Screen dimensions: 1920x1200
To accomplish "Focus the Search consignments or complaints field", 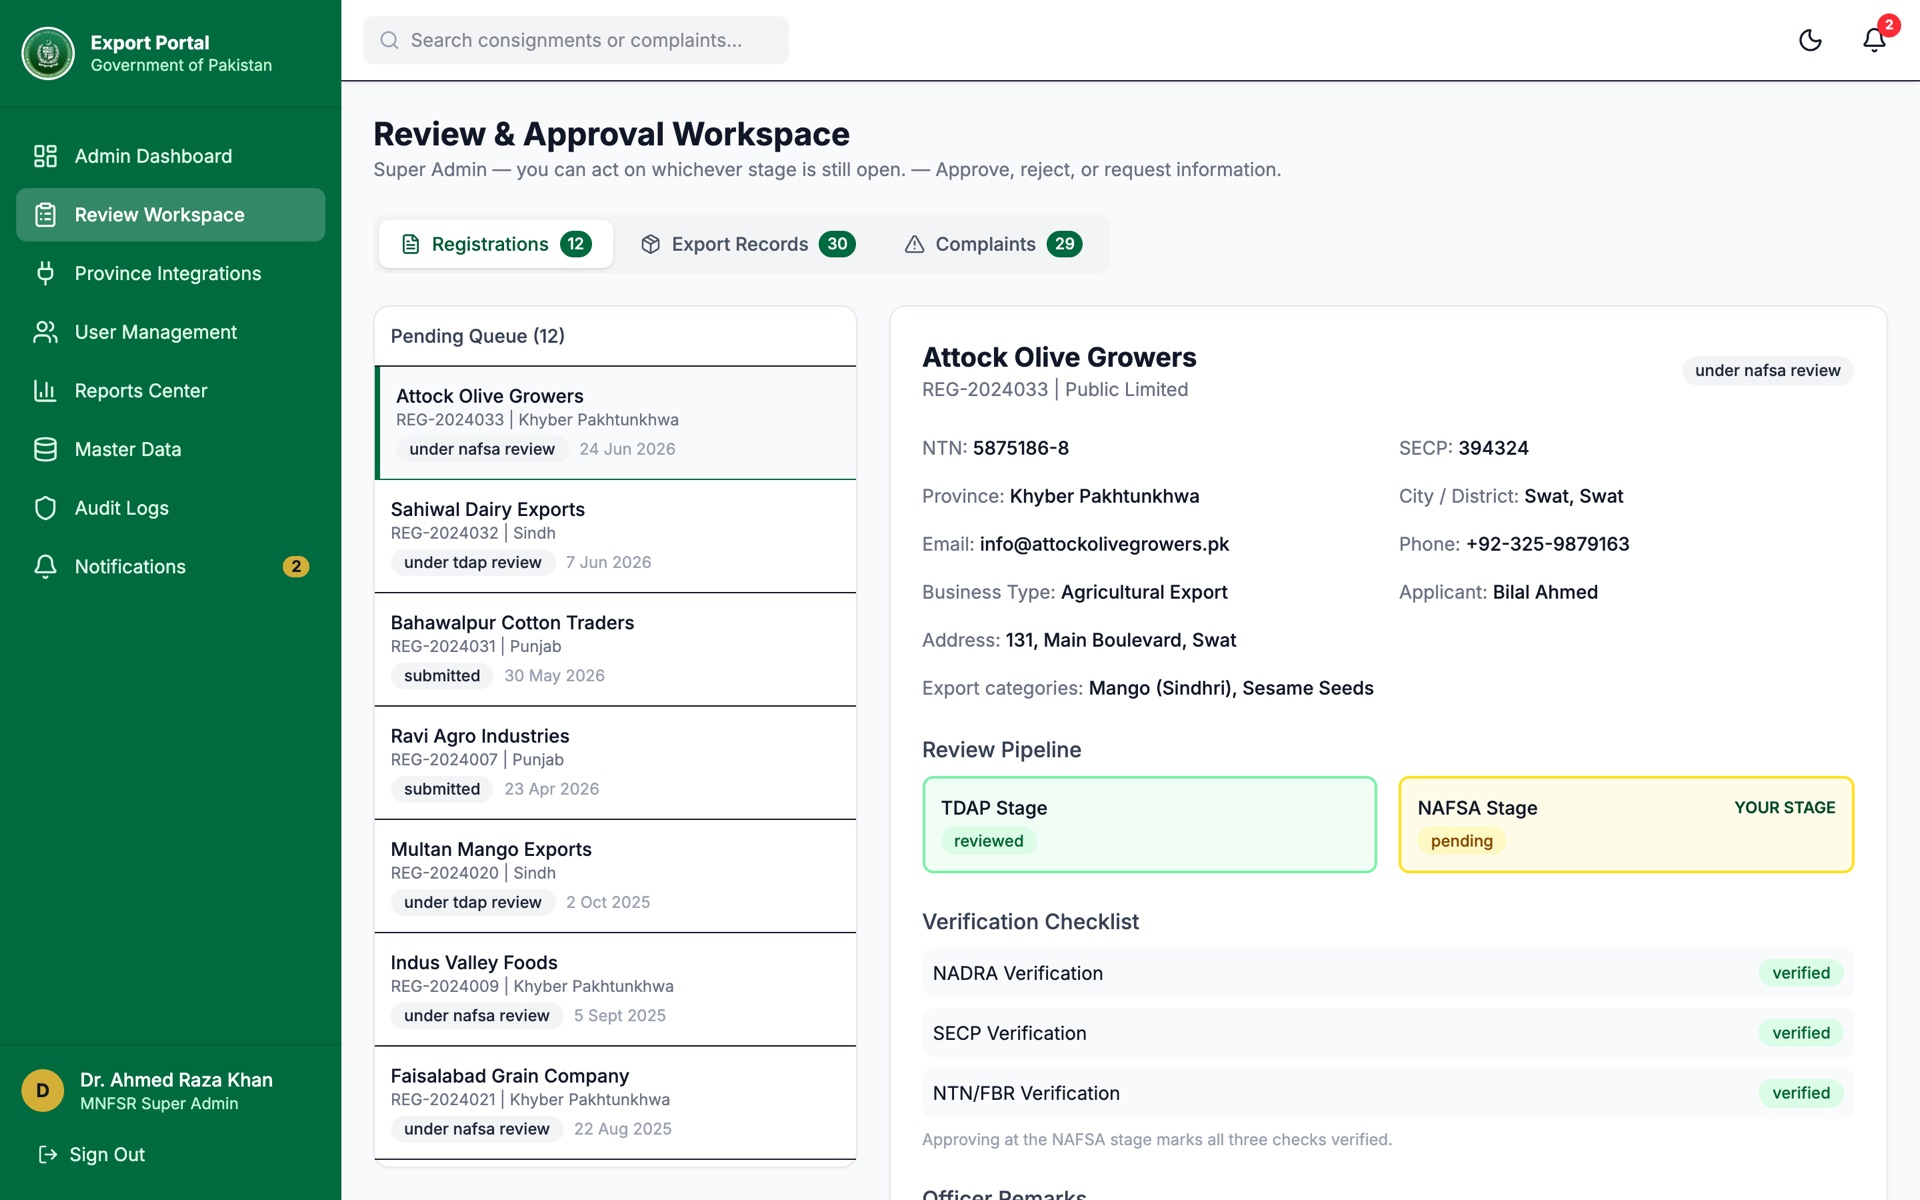I will coord(576,40).
